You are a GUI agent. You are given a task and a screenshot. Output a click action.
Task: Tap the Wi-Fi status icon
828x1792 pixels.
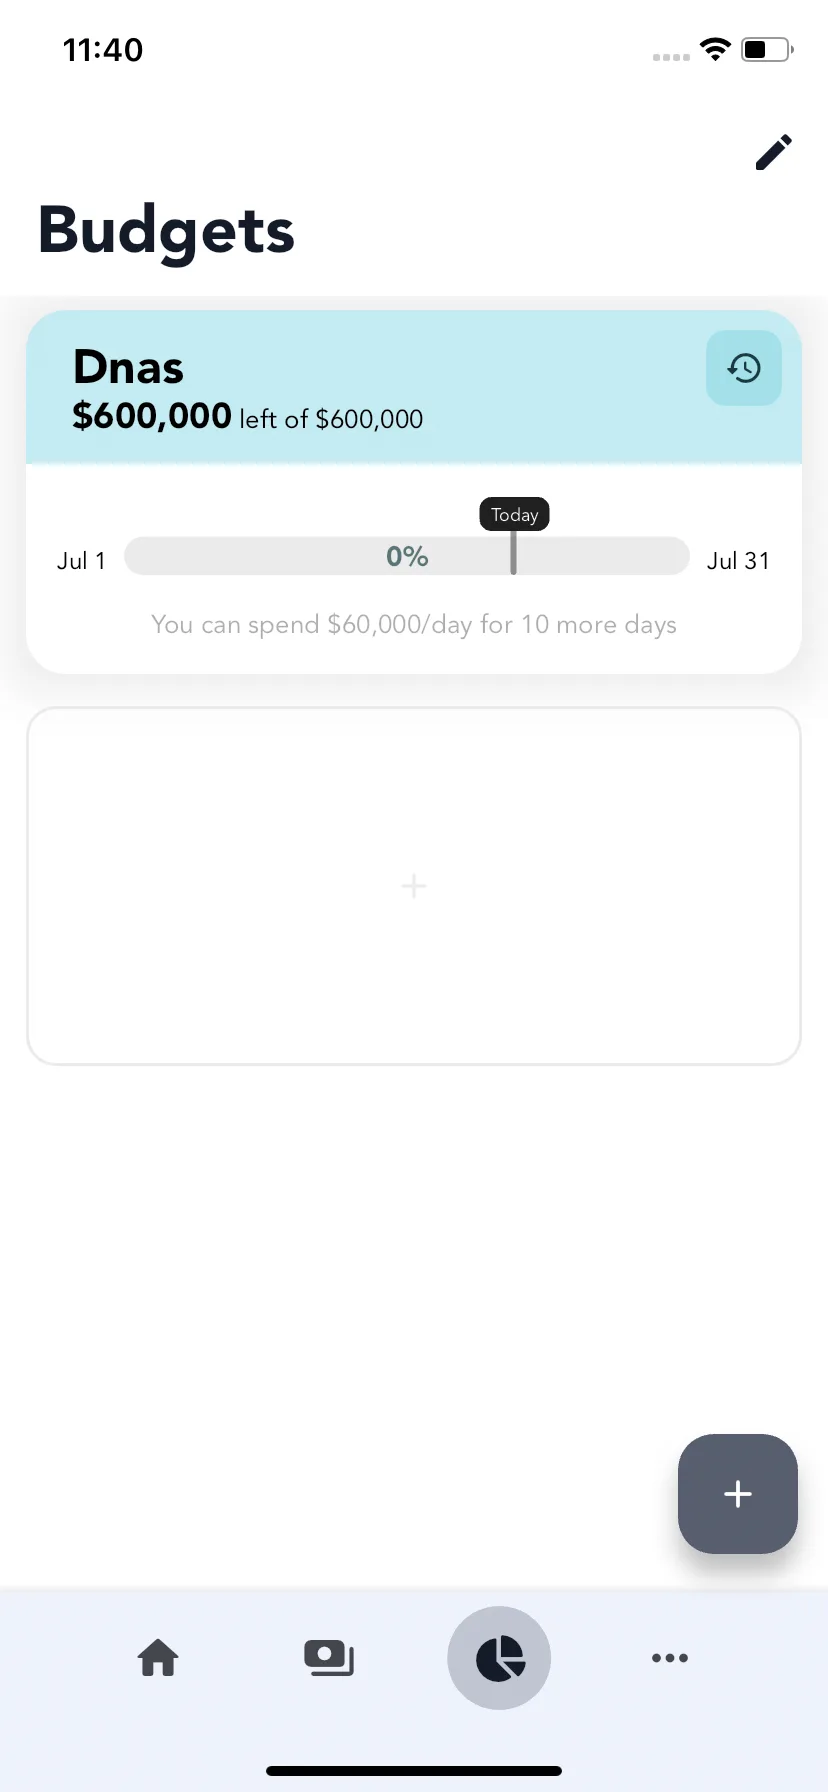click(x=715, y=49)
